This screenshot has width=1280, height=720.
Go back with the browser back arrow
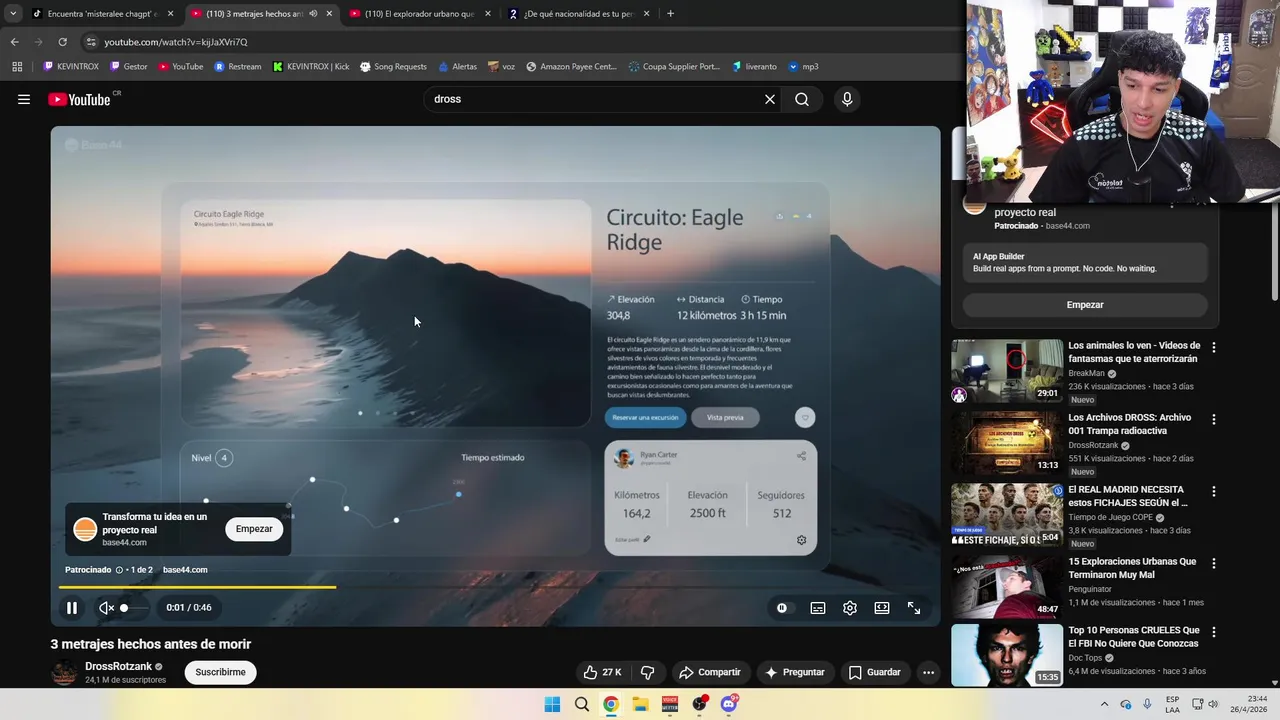pos(14,42)
